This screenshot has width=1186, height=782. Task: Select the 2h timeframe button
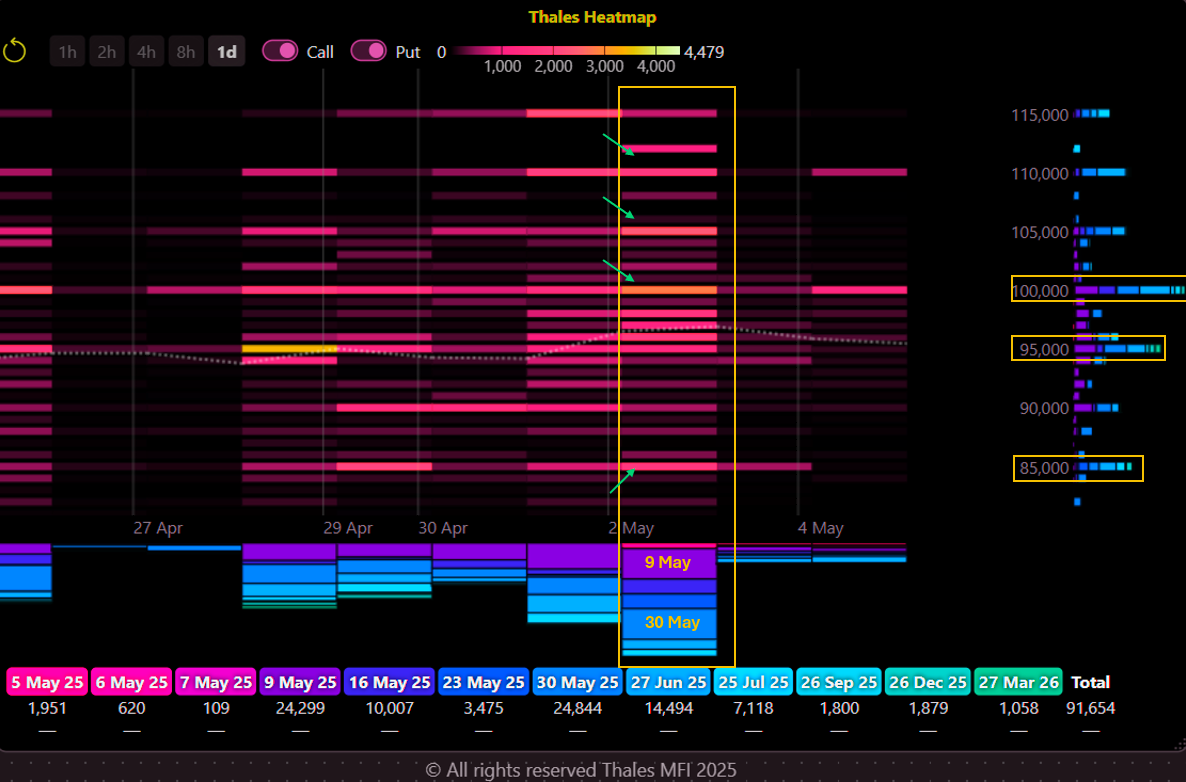[x=107, y=51]
